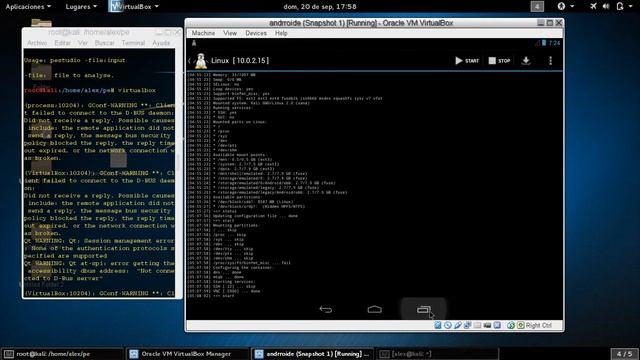Click the 4 / 5 workspace switcher
The height and width of the screenshot is (360, 640).
click(x=624, y=354)
